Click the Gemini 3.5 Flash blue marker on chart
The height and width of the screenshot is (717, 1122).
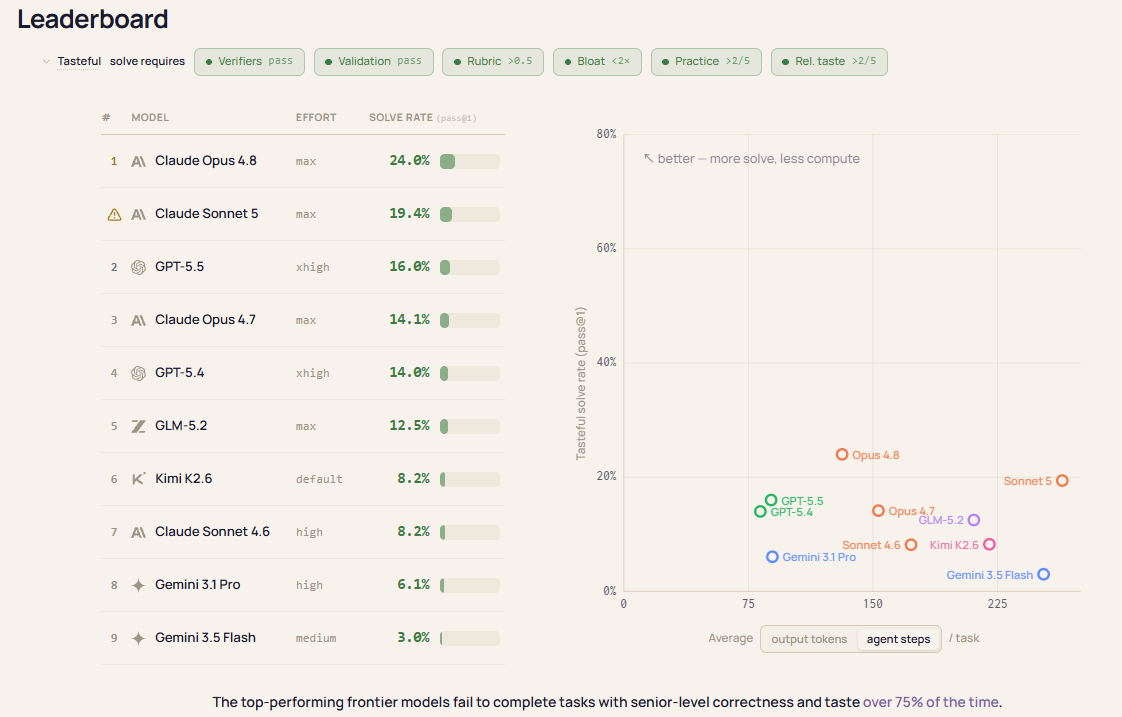tap(1044, 575)
